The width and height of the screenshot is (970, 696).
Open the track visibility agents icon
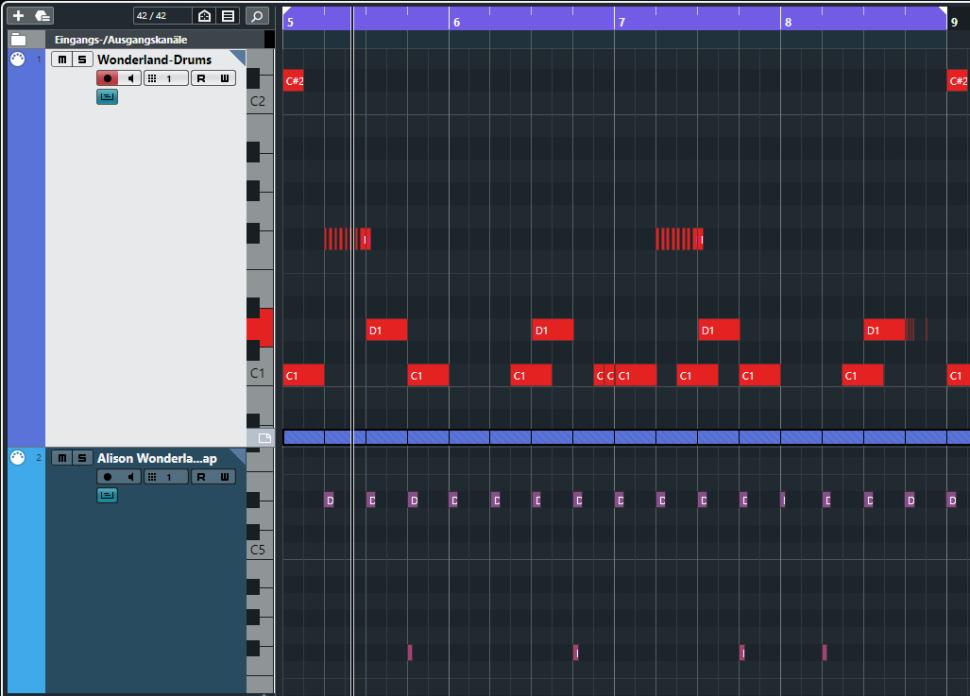point(203,16)
